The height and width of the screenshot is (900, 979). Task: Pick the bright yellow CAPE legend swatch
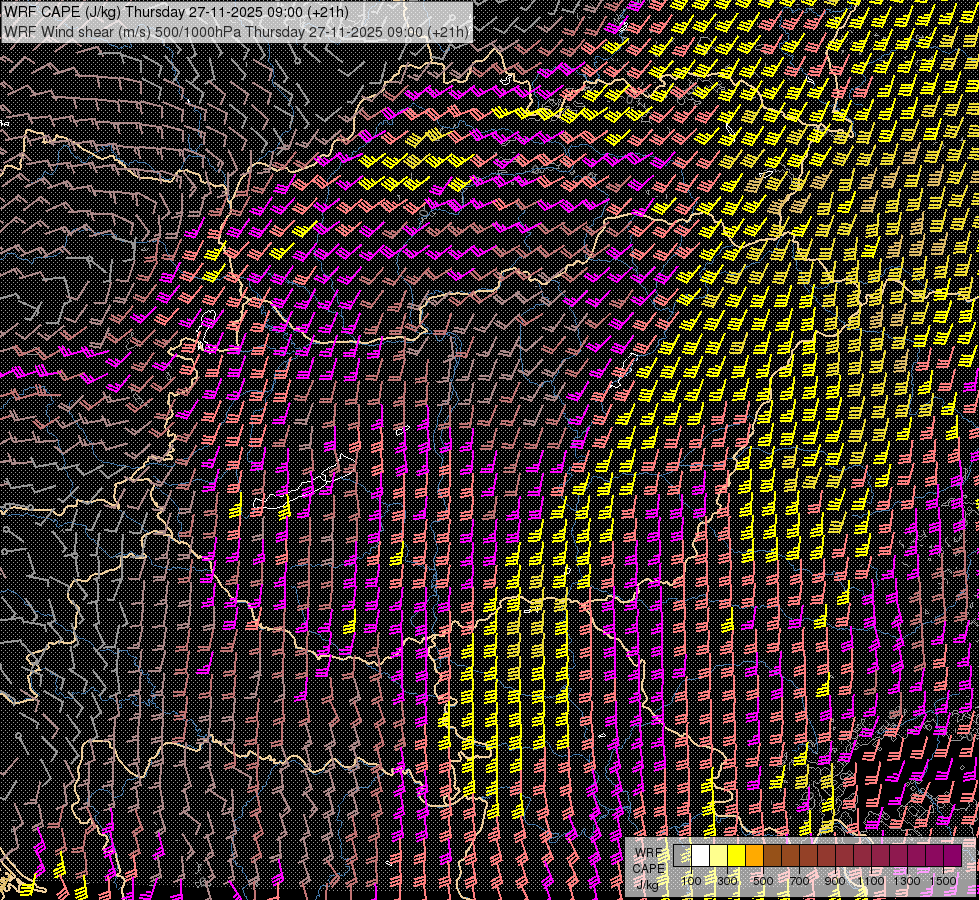pyautogui.click(x=736, y=855)
